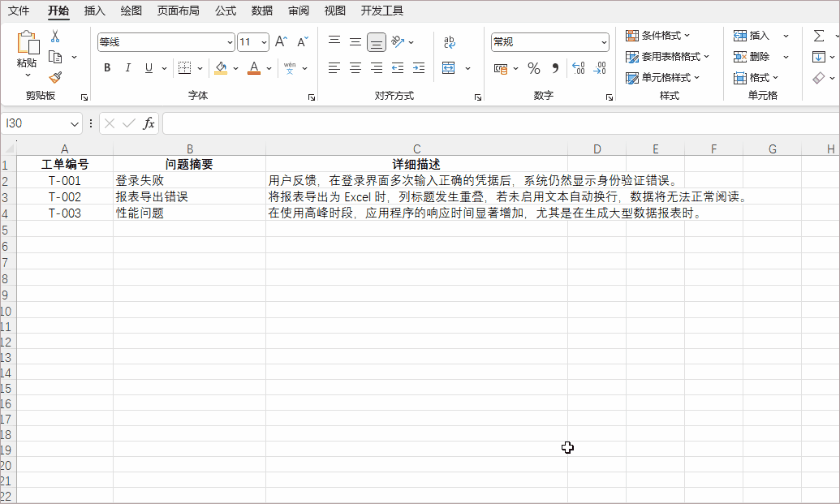Image resolution: width=840 pixels, height=504 pixels.
Task: Toggle Bold formatting
Action: pos(107,68)
